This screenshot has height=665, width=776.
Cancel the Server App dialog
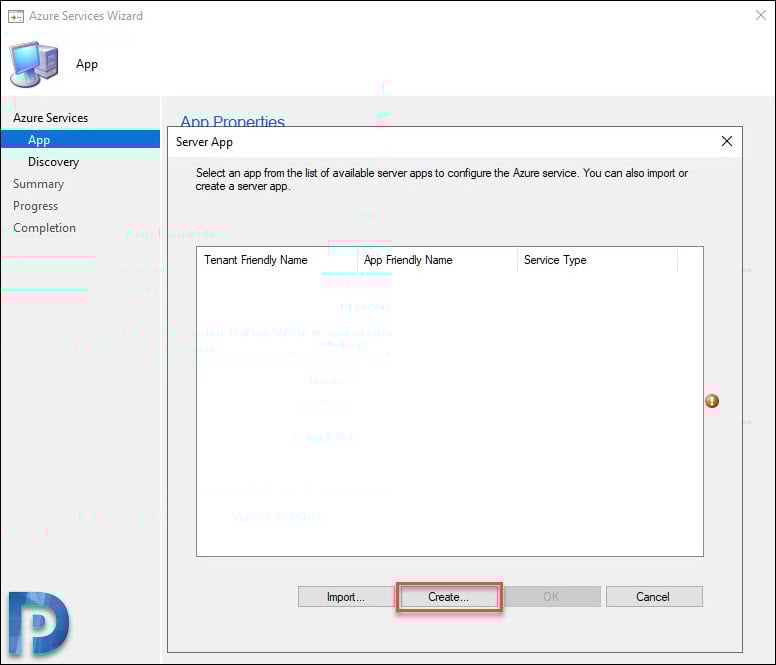(654, 597)
